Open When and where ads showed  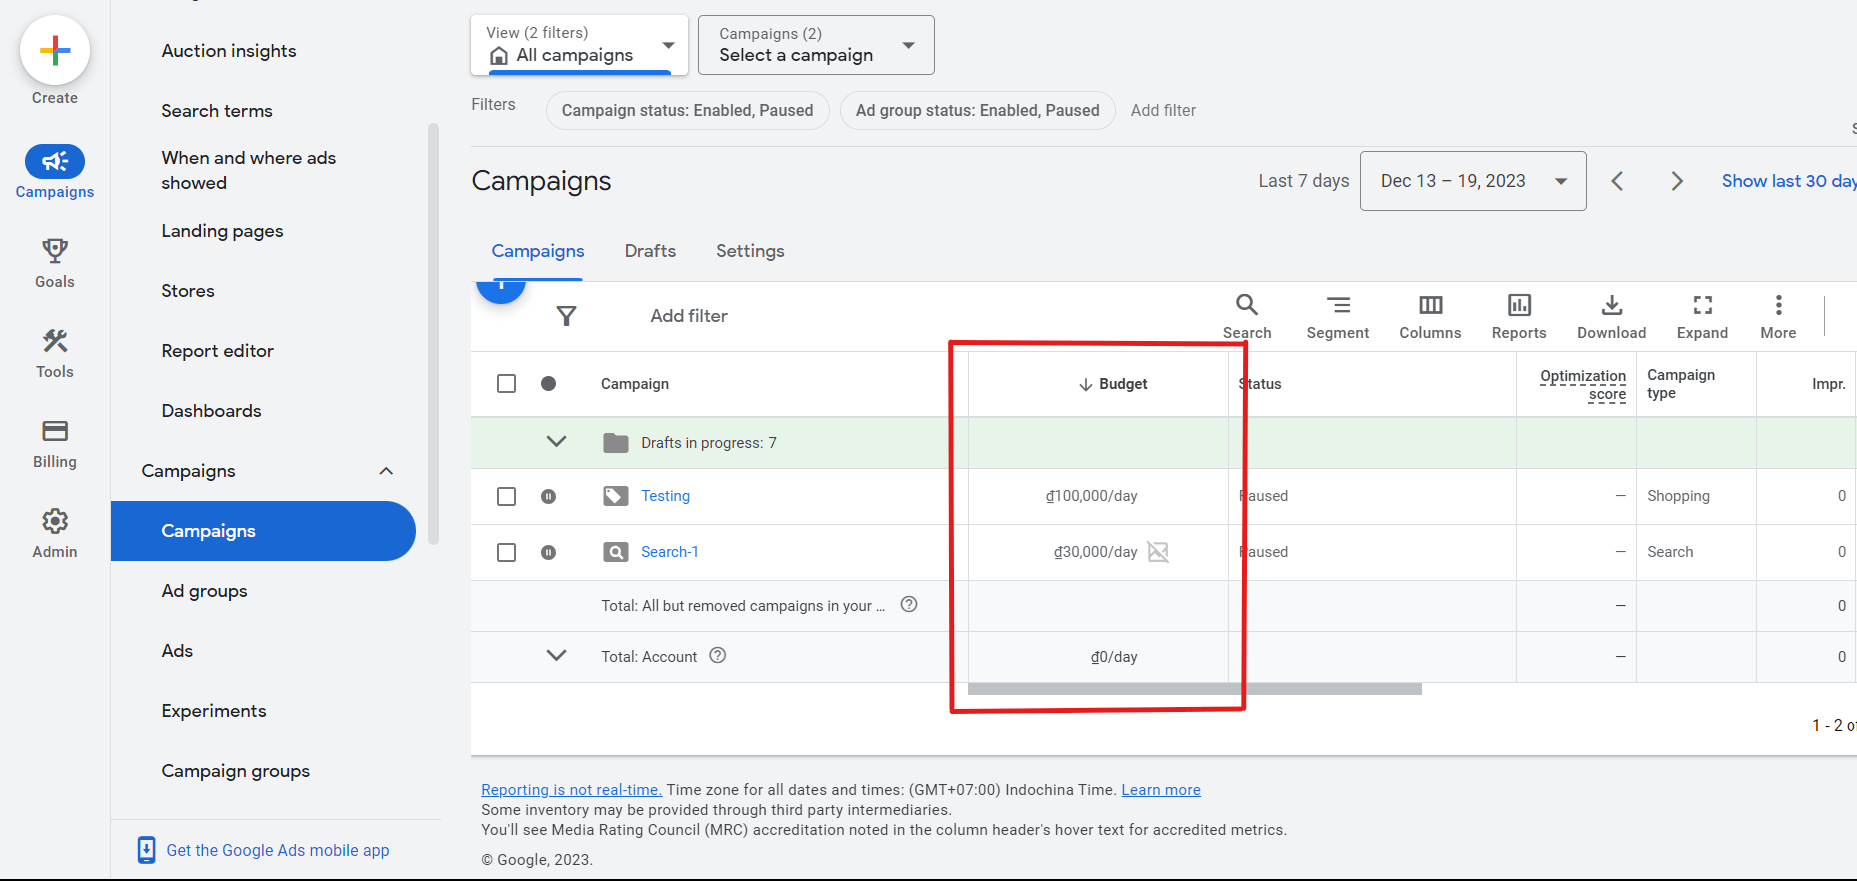[249, 170]
